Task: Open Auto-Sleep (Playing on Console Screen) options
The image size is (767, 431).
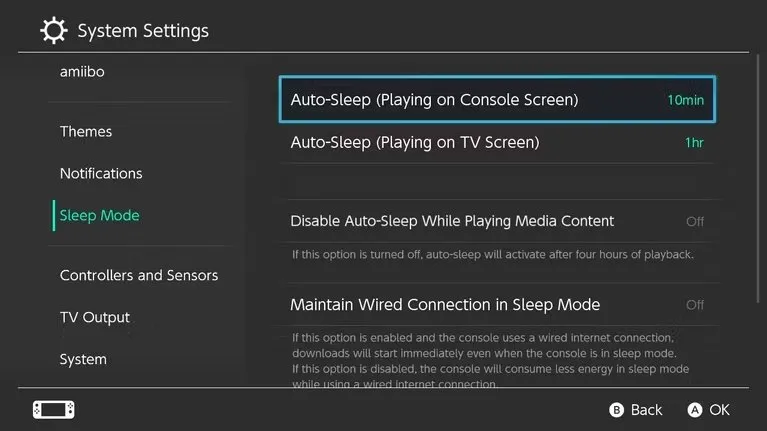Action: [x=434, y=100]
